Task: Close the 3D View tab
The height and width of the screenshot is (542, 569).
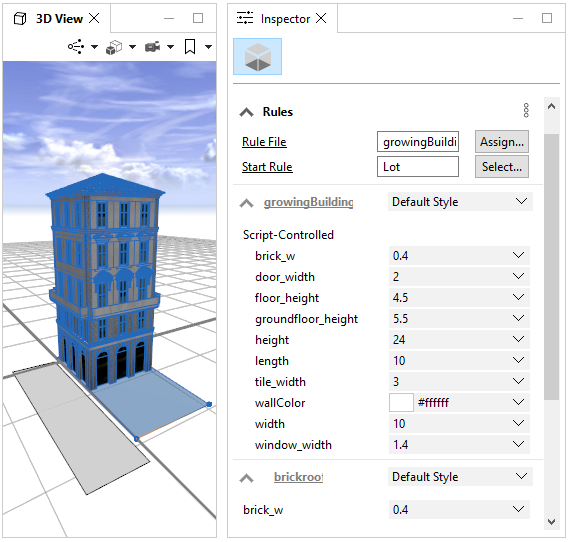Action: 94,18
